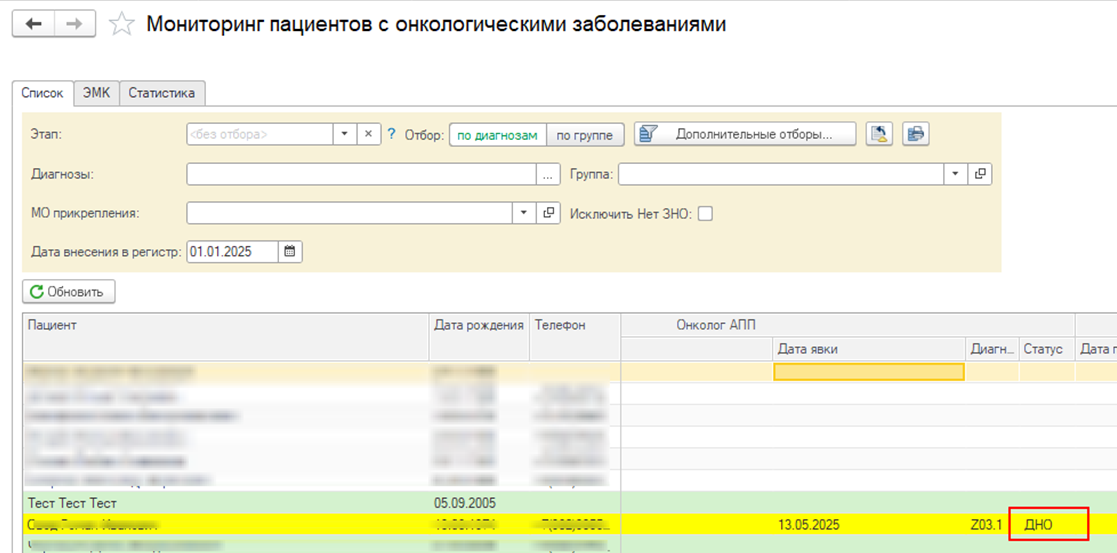The width and height of the screenshot is (1117, 553).
Task: Click the back navigation arrow
Action: tap(33, 24)
